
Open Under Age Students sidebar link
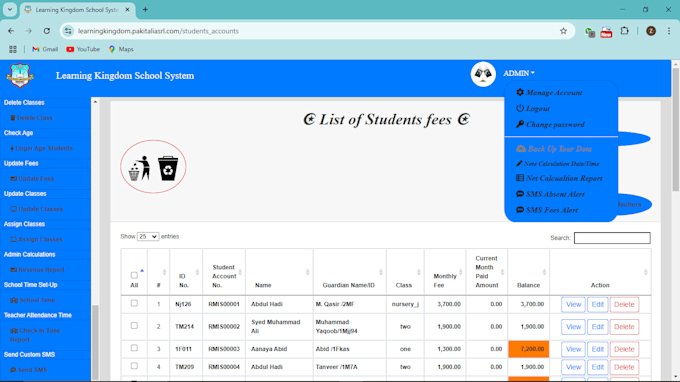point(41,148)
